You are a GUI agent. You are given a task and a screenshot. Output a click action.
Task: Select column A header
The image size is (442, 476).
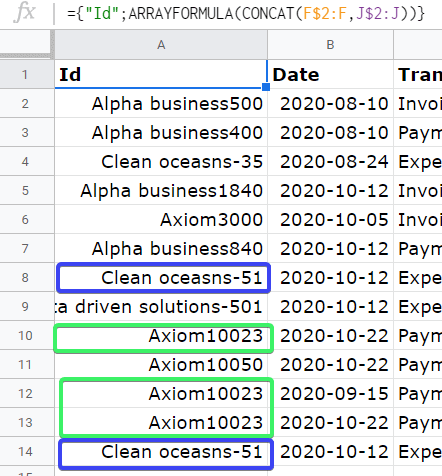(161, 45)
